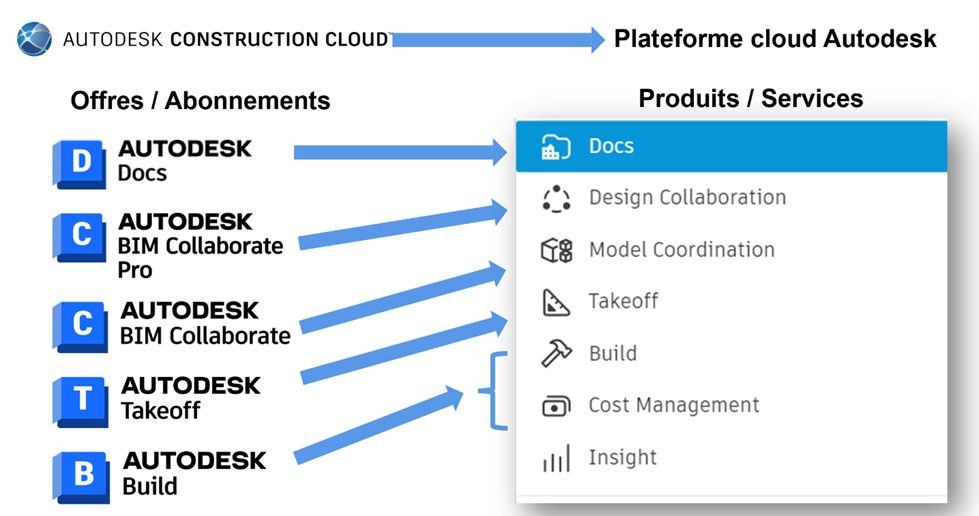Click the 'AUTODESK BIM Collaborate' offer label
The height and width of the screenshot is (516, 979).
[205, 323]
